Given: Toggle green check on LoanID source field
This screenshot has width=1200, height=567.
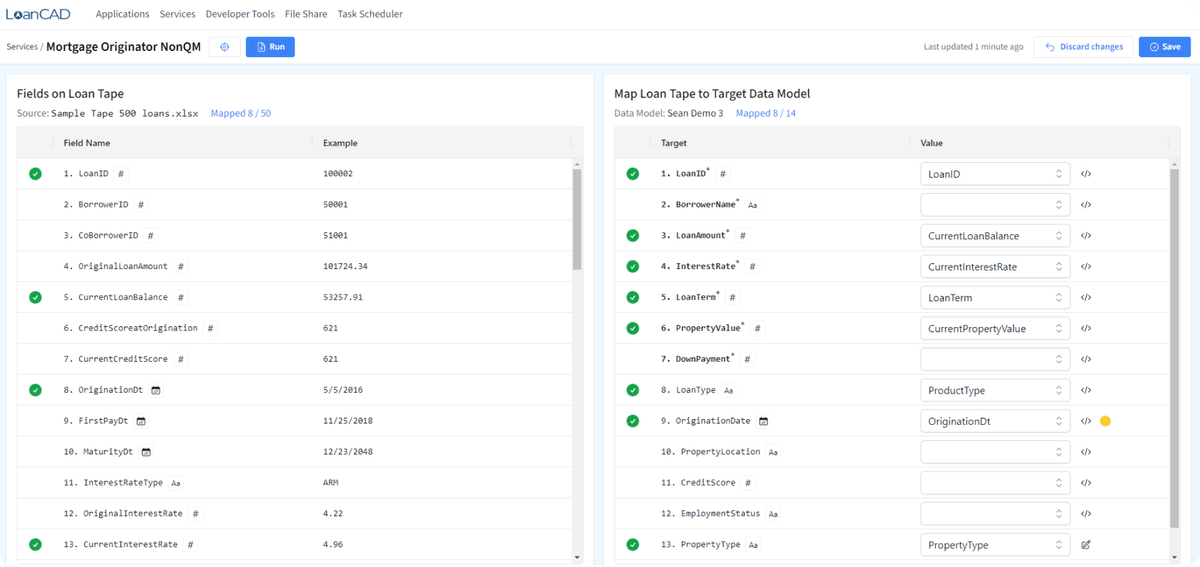Looking at the screenshot, I should [36, 174].
